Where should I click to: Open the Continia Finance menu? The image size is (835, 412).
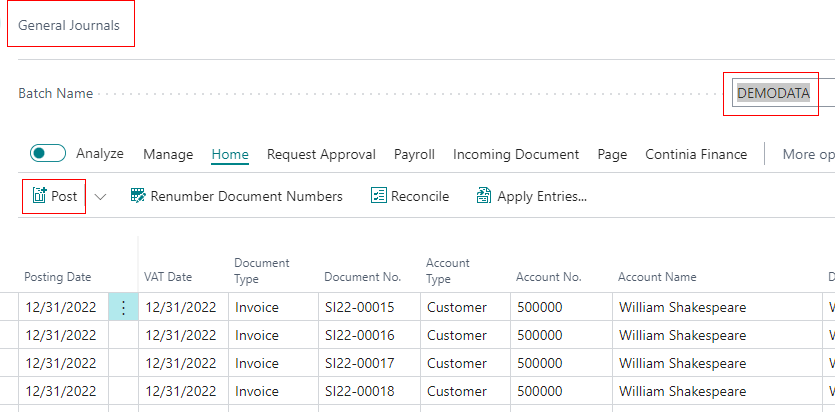coord(696,154)
